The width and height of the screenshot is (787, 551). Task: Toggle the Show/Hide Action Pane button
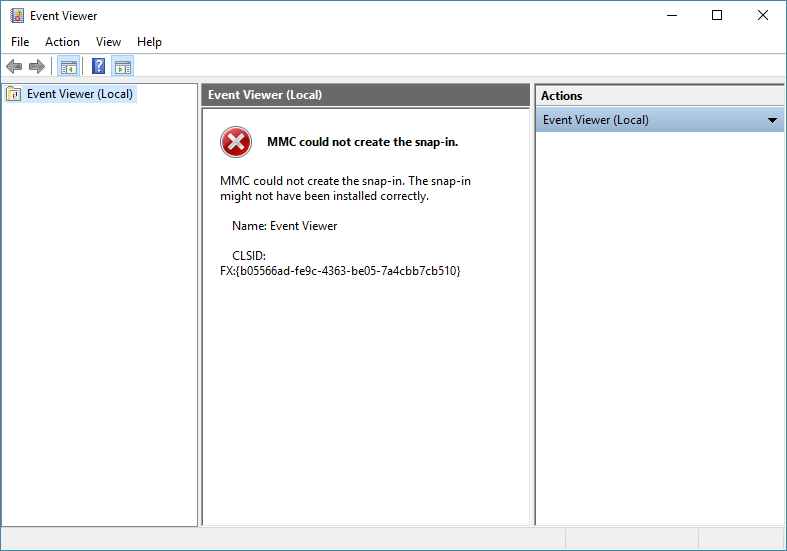tap(123, 67)
